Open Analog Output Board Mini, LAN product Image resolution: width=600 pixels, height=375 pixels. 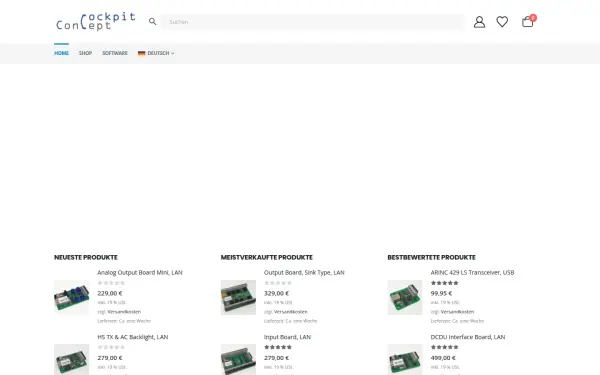(140, 272)
